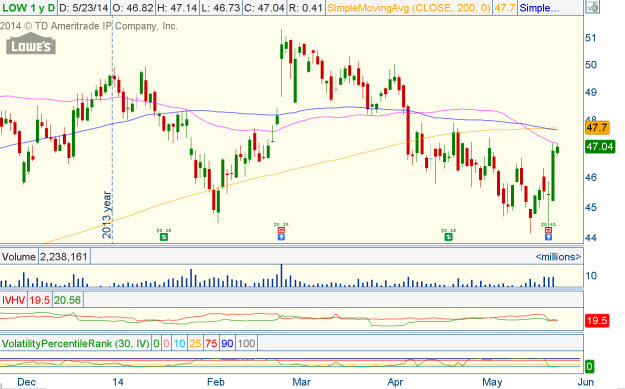Click the 14 year label on time axis
Image resolution: width=625 pixels, height=389 pixels.
pyautogui.click(x=118, y=382)
